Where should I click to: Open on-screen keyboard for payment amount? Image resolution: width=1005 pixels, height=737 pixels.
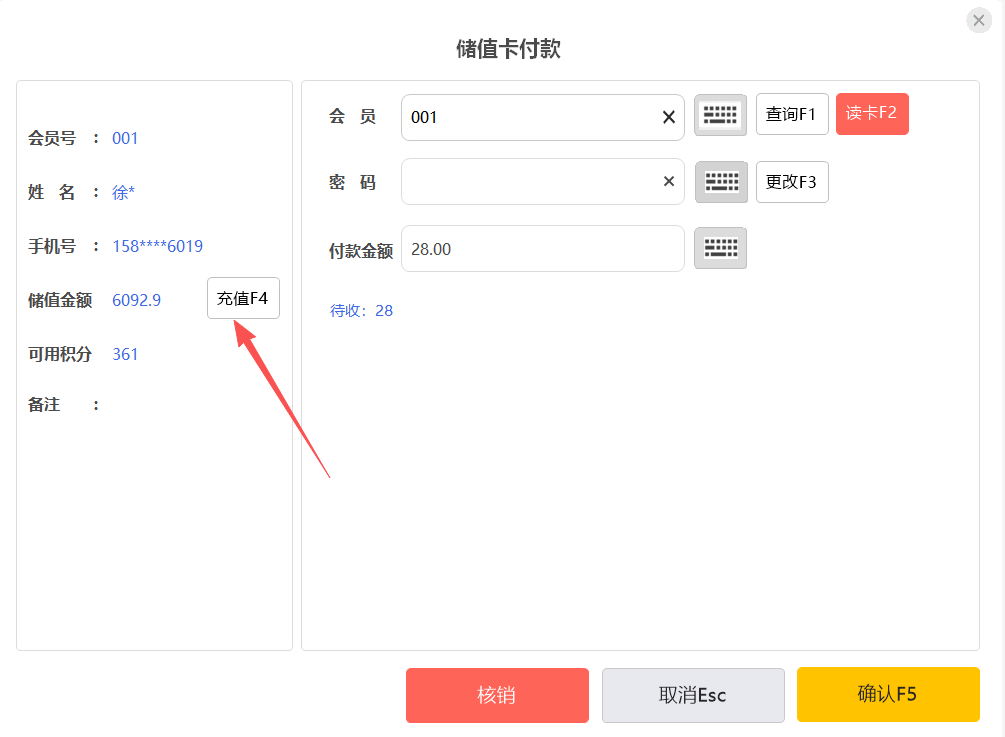point(720,248)
